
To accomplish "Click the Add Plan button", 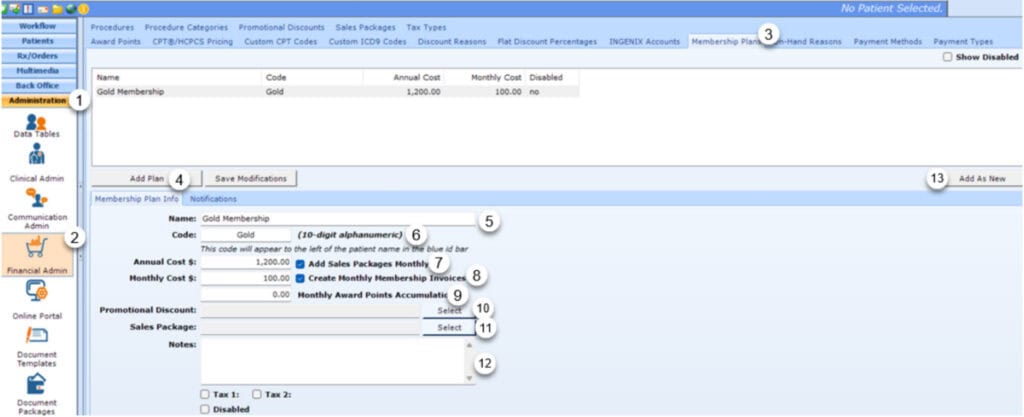I will click(x=146, y=178).
